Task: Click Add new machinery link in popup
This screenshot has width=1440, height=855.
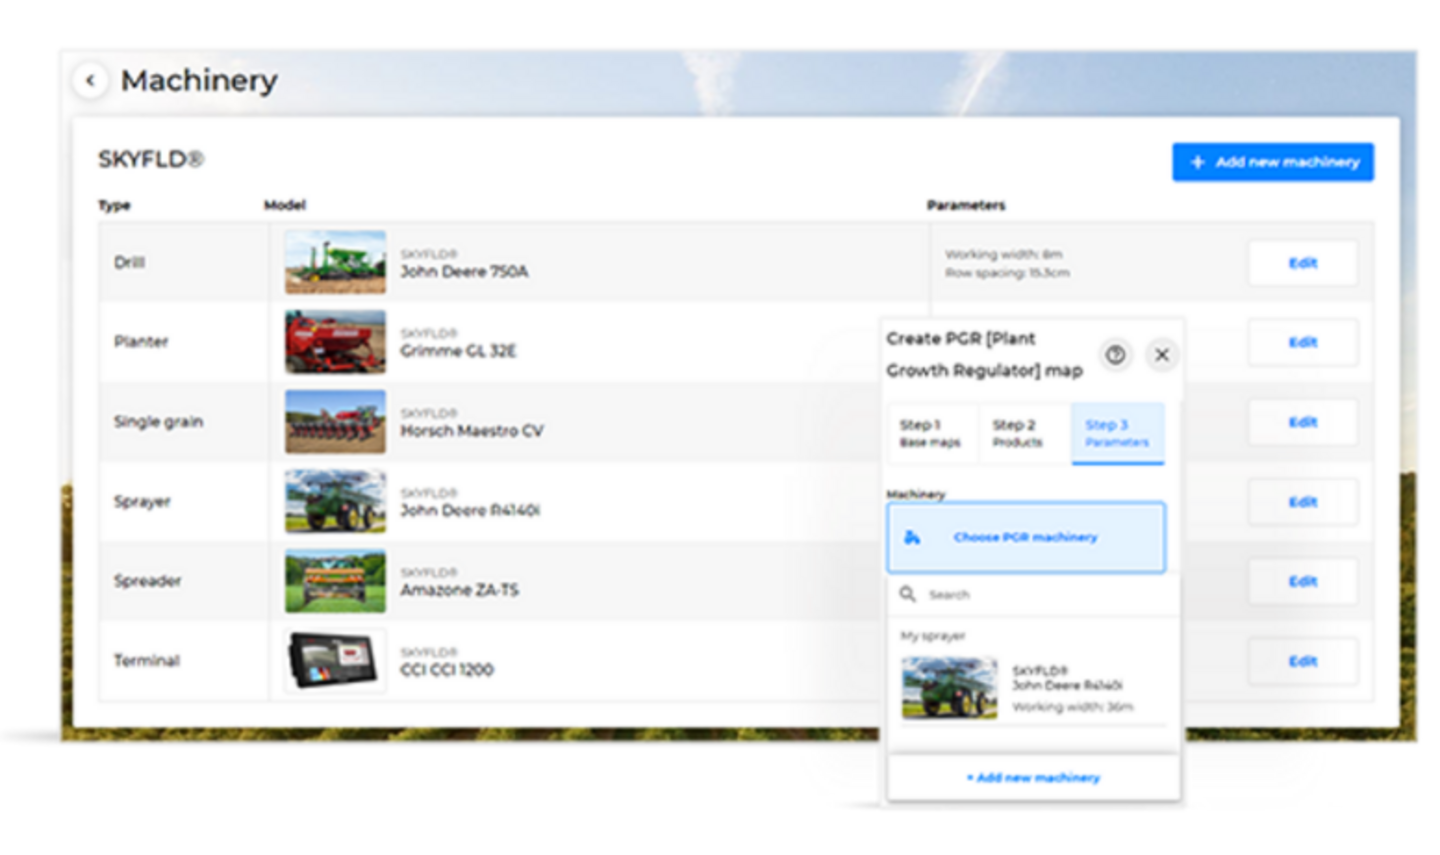Action: click(x=1033, y=777)
